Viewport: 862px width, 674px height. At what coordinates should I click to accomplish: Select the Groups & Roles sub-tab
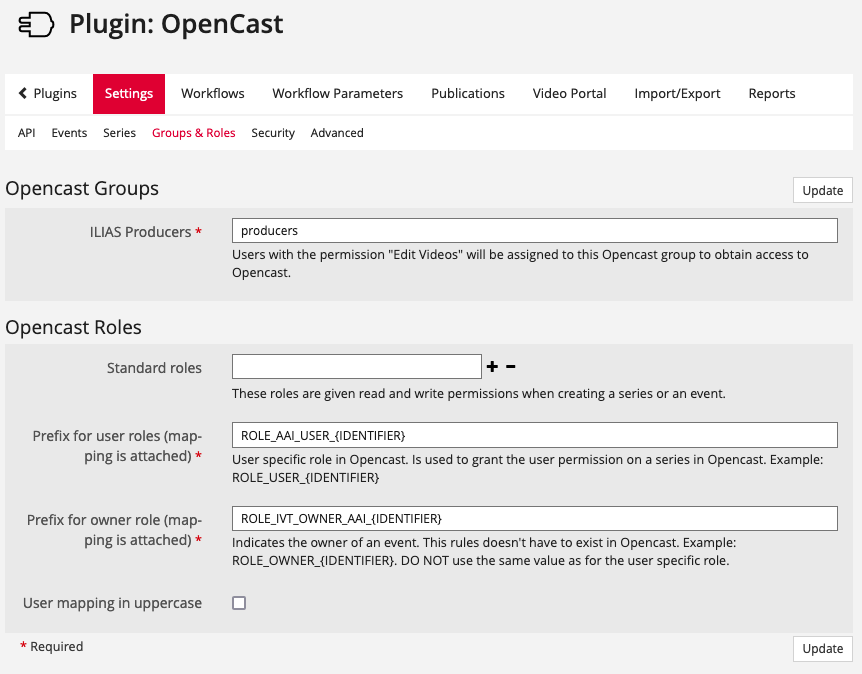pyautogui.click(x=194, y=133)
